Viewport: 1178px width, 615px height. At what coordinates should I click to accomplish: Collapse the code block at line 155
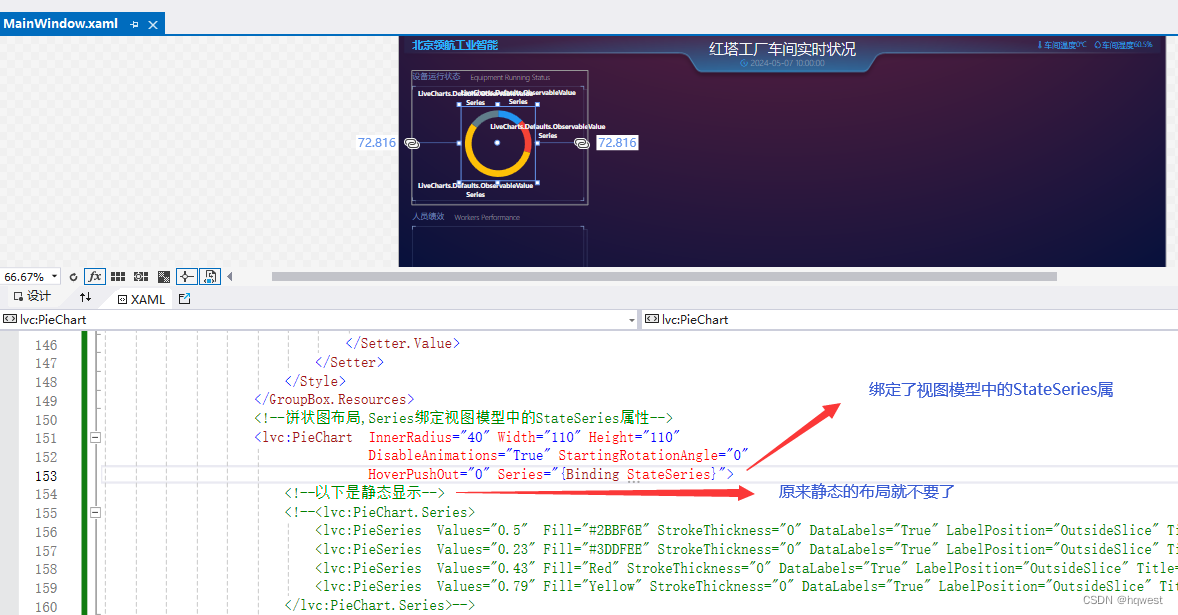pos(95,512)
